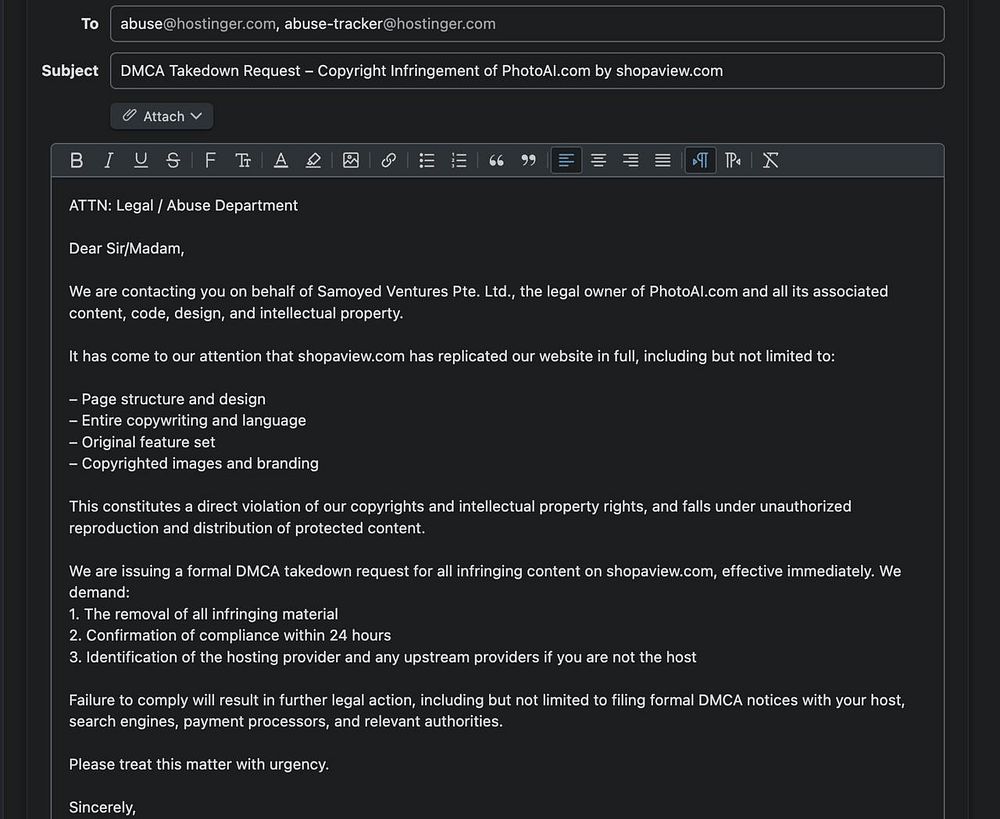Clear text formatting
The height and width of the screenshot is (819, 1000).
point(770,160)
